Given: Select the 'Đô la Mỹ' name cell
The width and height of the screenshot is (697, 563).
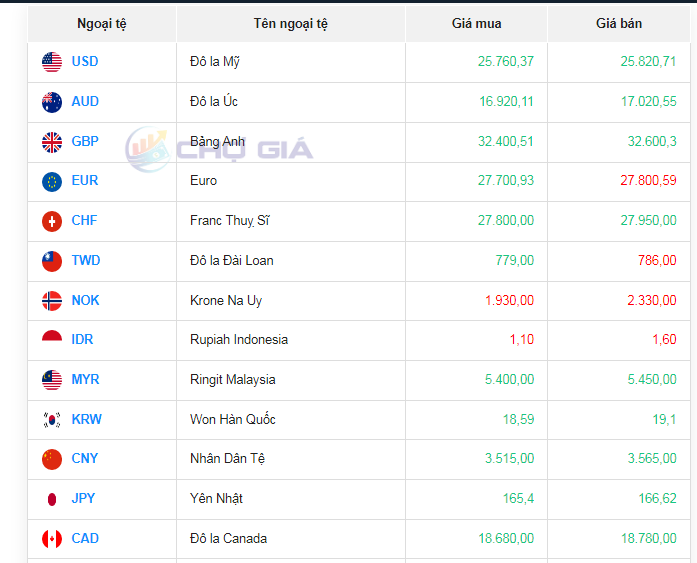Looking at the screenshot, I should point(291,62).
